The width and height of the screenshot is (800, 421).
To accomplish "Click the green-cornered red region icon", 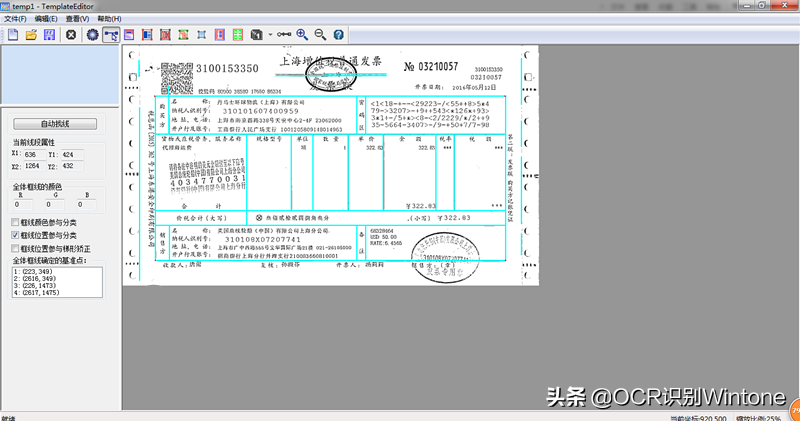I will (184, 35).
